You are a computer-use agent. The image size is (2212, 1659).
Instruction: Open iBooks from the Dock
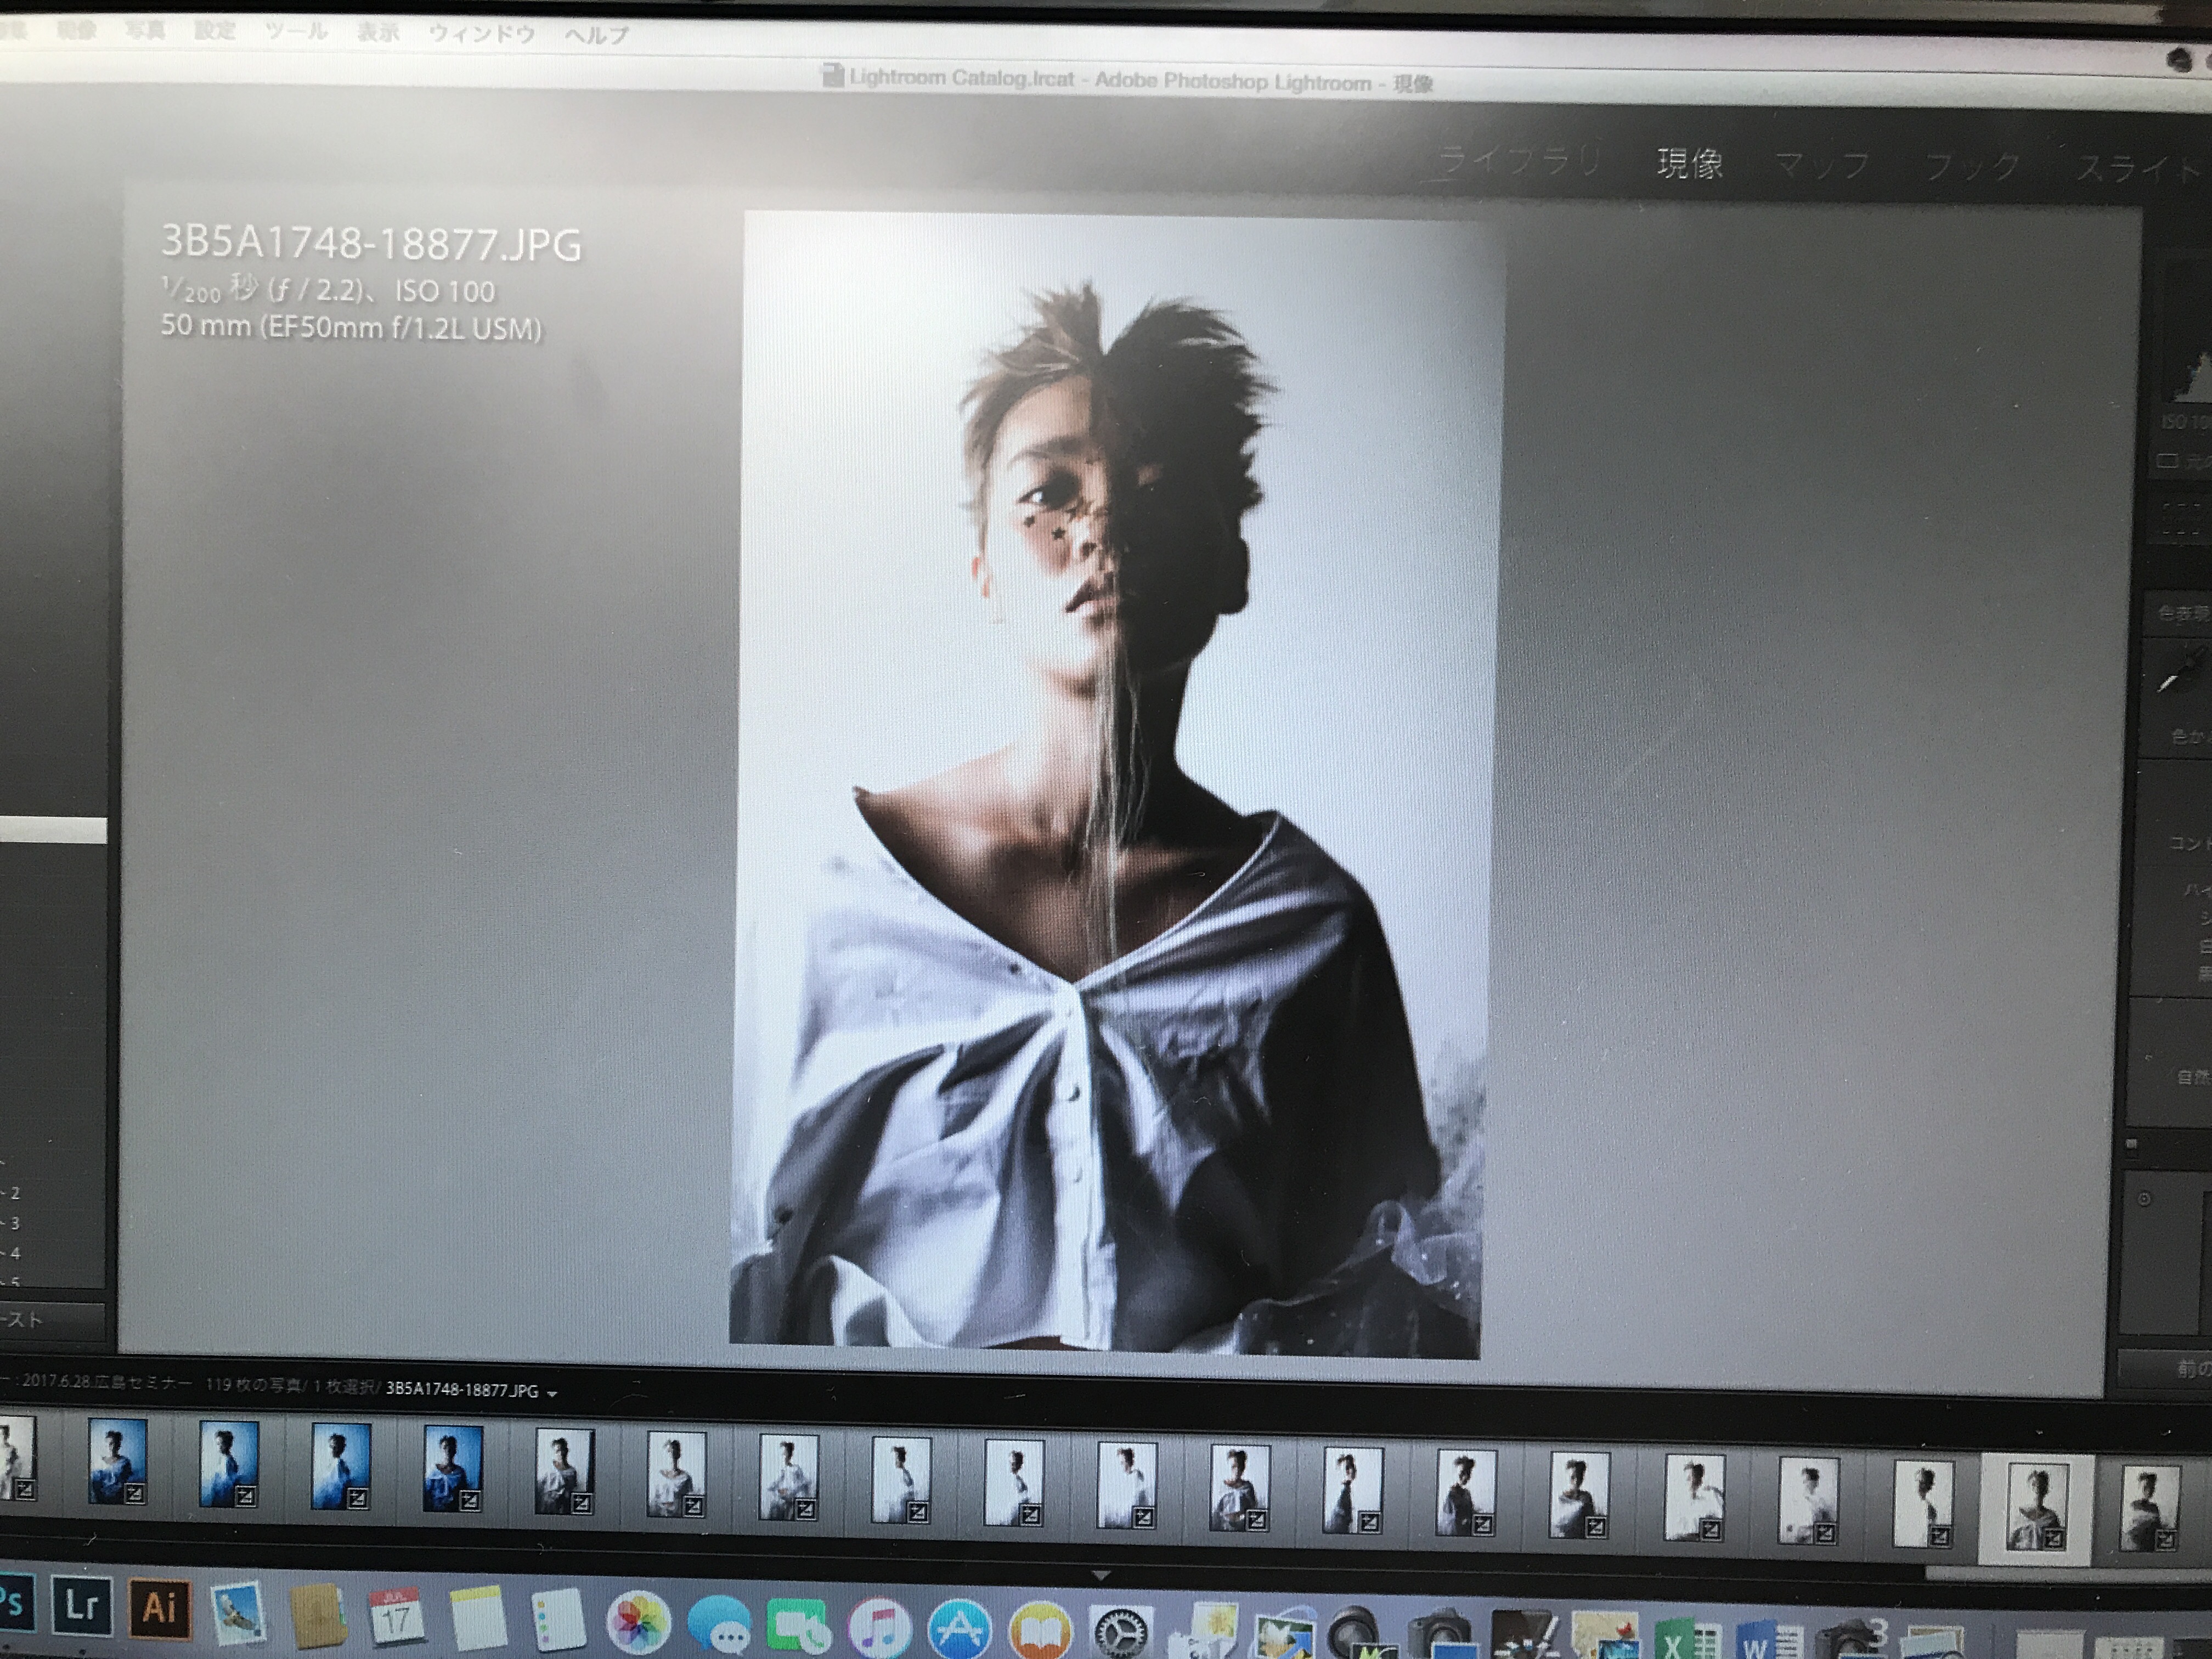pos(1040,1632)
